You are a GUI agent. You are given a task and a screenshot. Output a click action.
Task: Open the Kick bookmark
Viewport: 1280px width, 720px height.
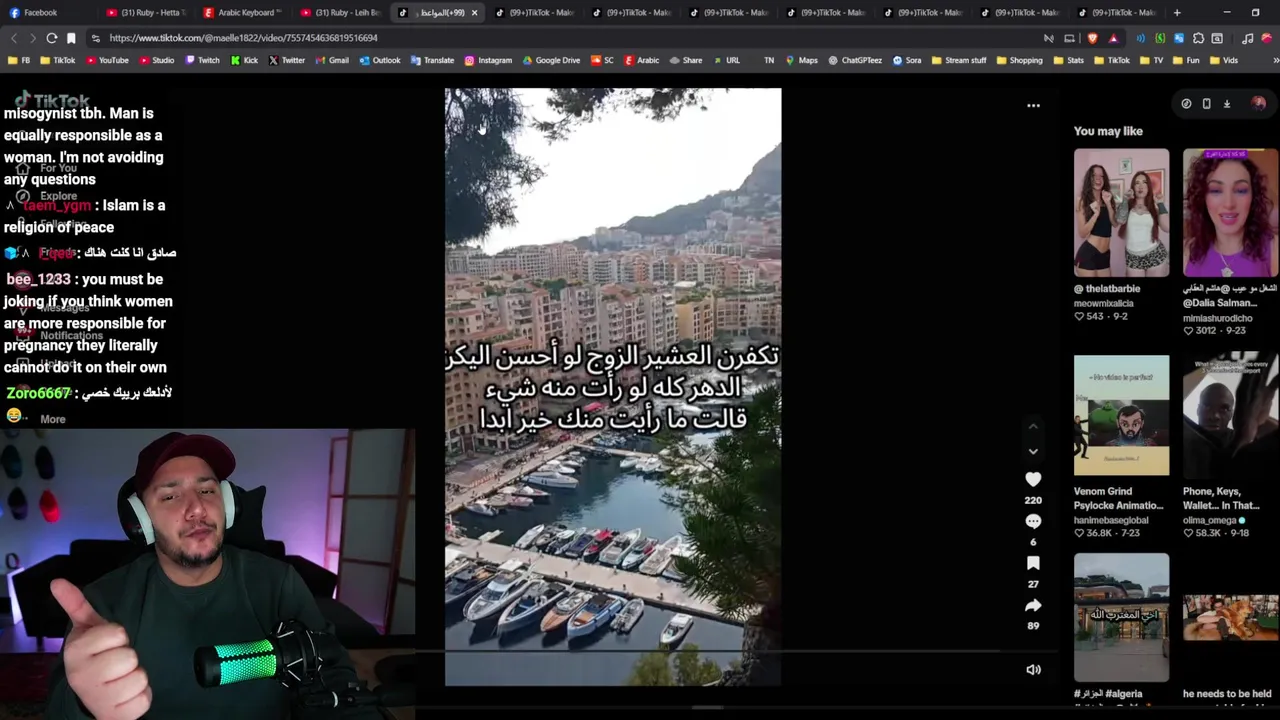click(x=244, y=60)
